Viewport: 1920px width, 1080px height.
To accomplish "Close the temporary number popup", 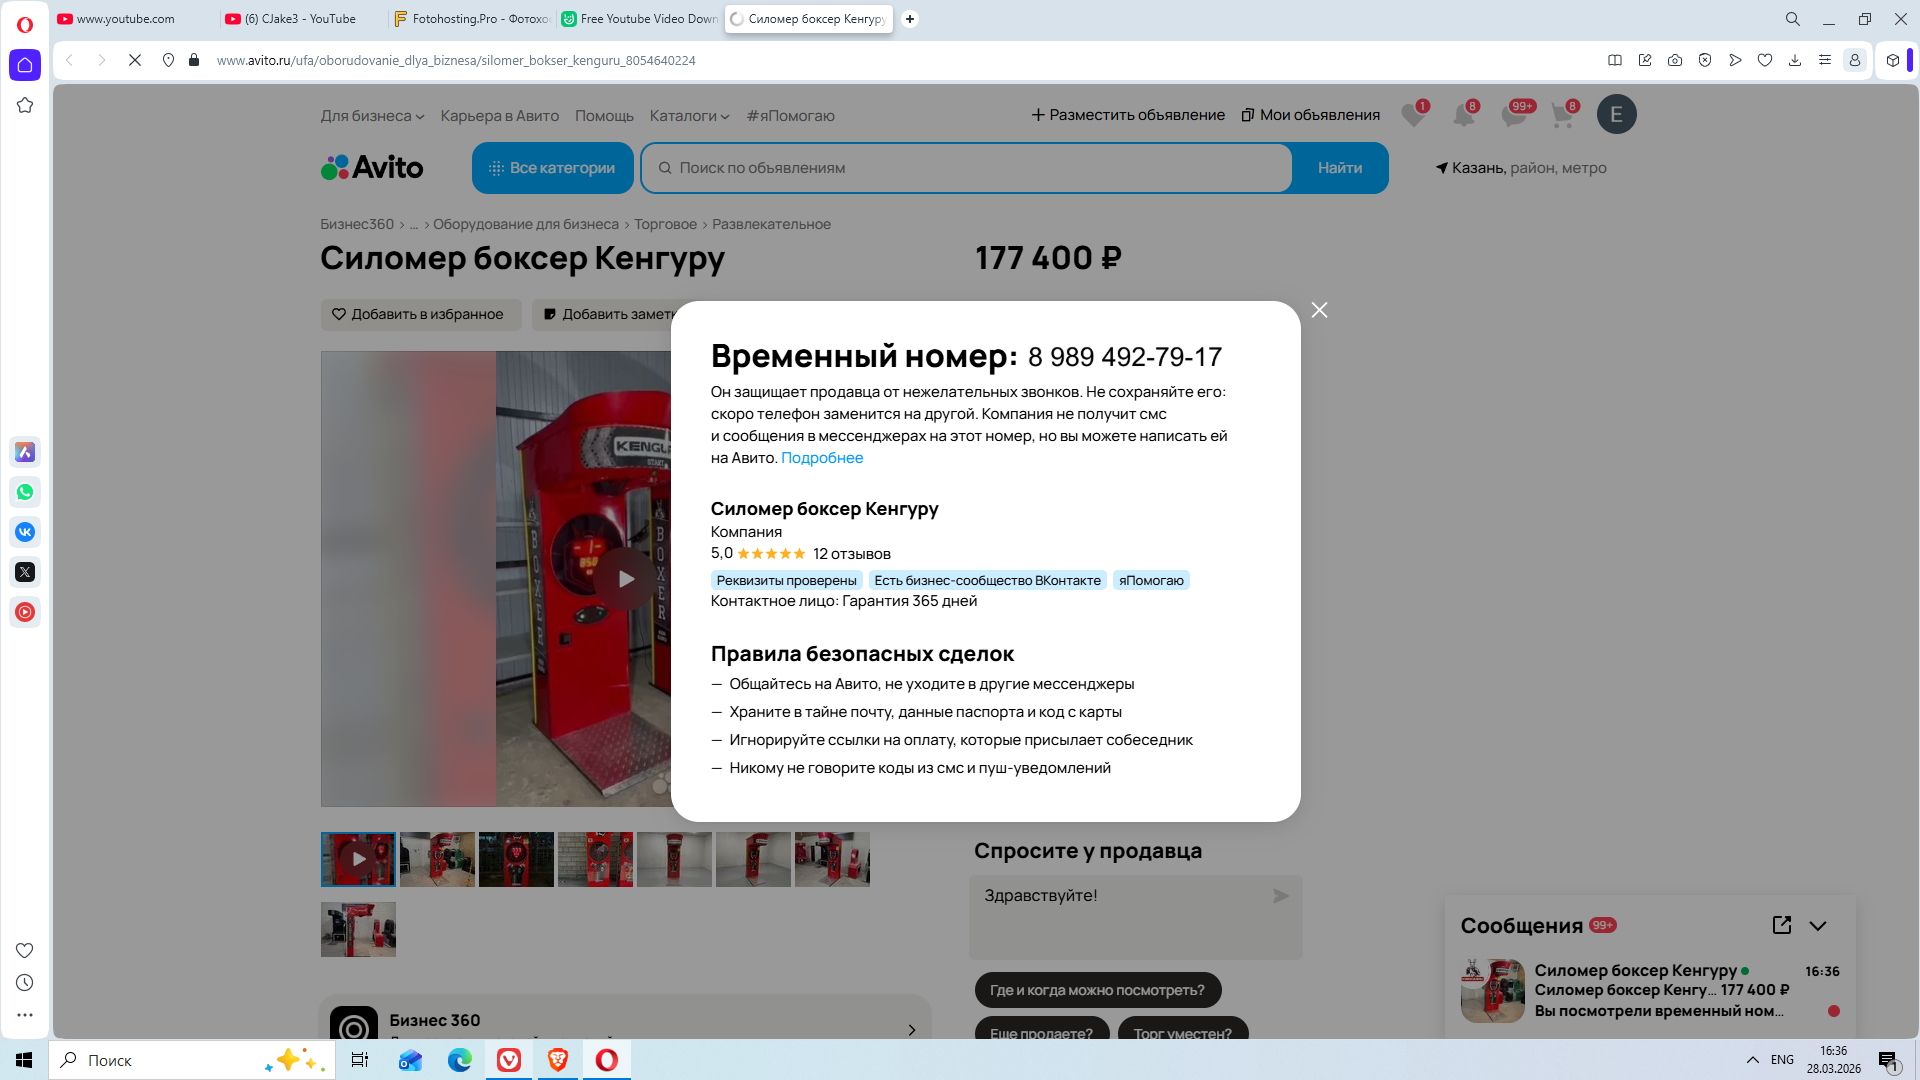I will (1319, 310).
